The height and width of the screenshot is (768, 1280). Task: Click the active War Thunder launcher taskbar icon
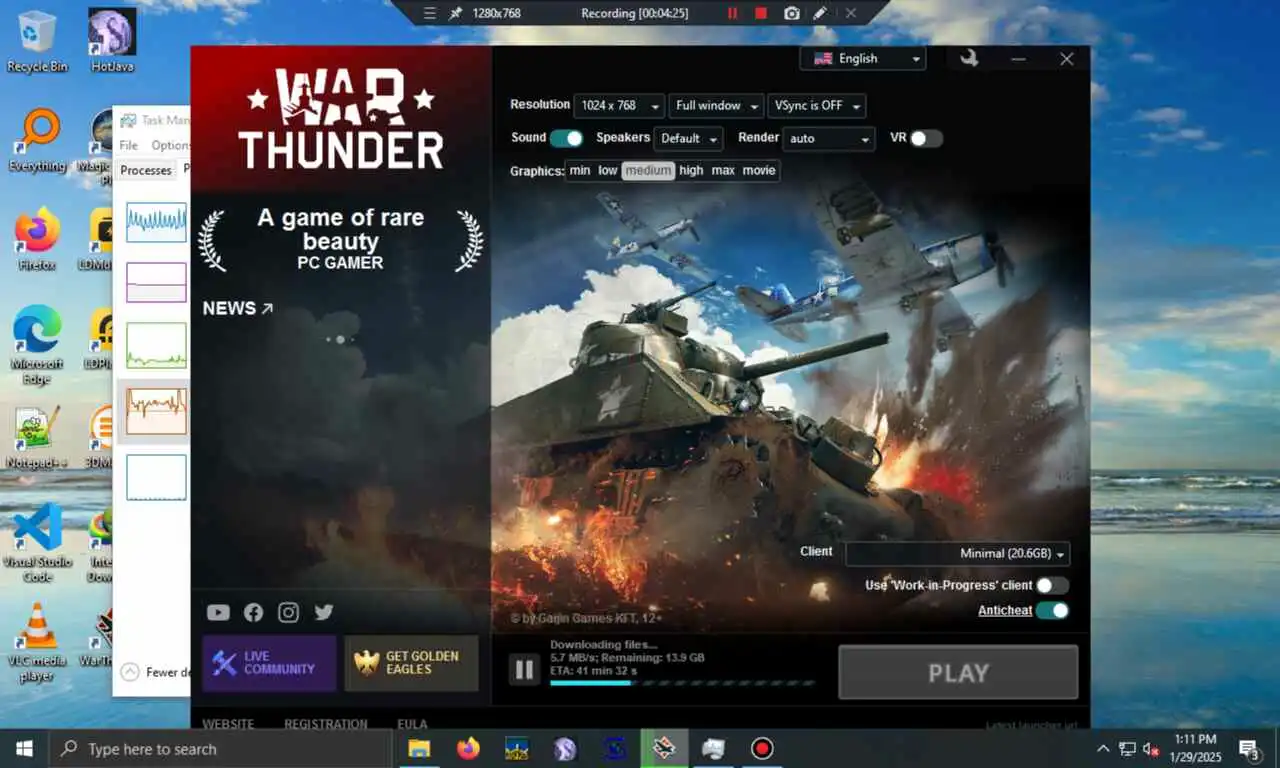click(x=664, y=748)
